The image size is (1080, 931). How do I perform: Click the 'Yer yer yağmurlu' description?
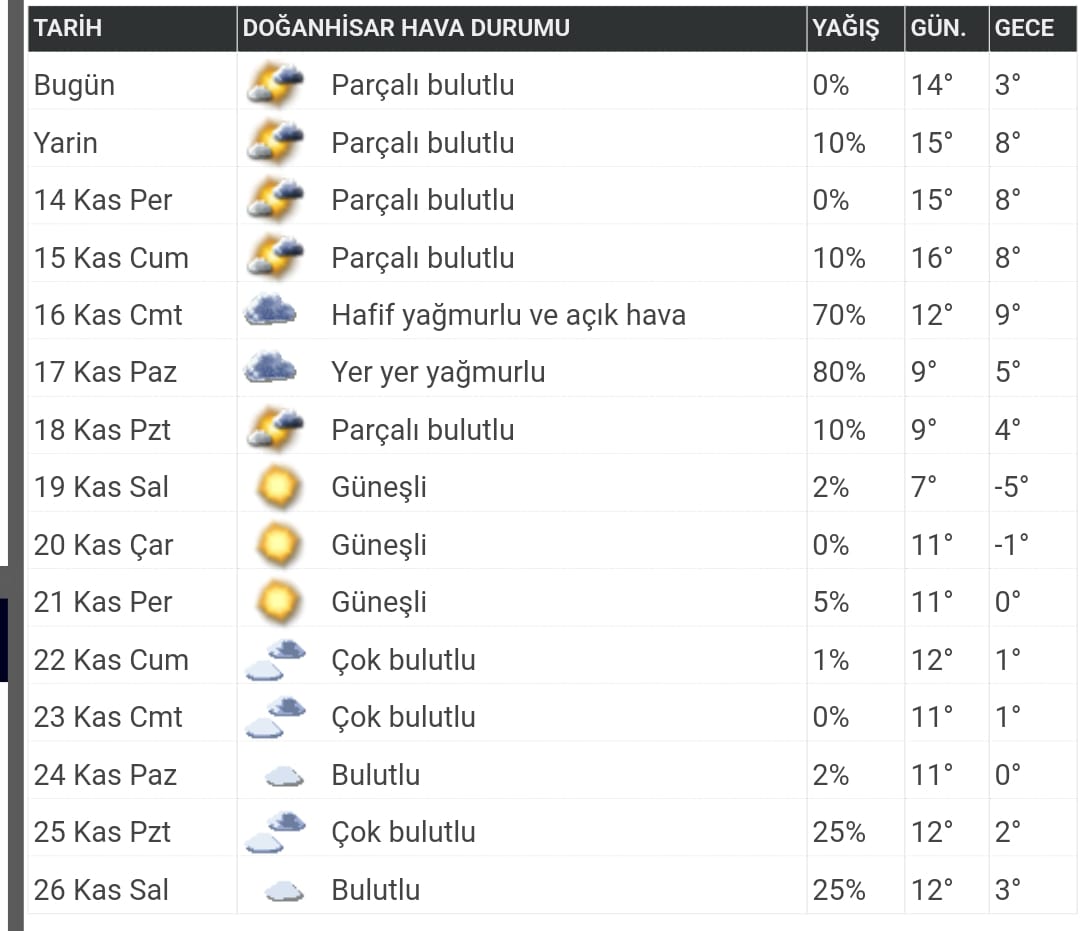(438, 372)
